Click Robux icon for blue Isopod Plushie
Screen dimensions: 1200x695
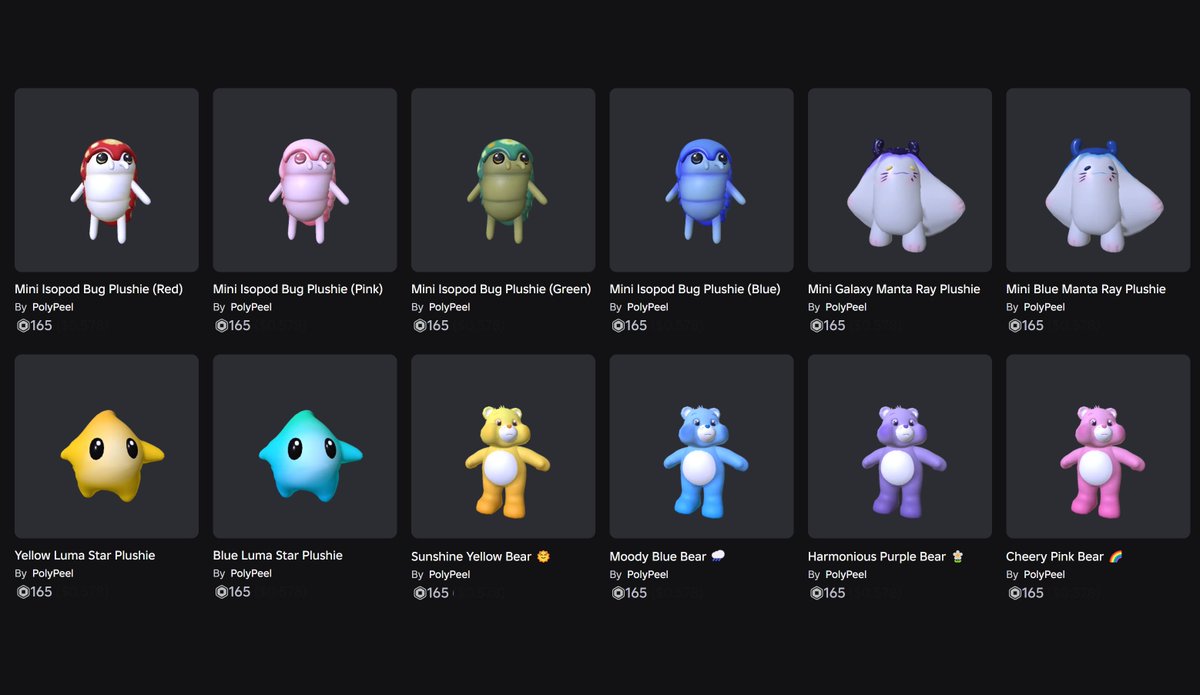[x=617, y=325]
